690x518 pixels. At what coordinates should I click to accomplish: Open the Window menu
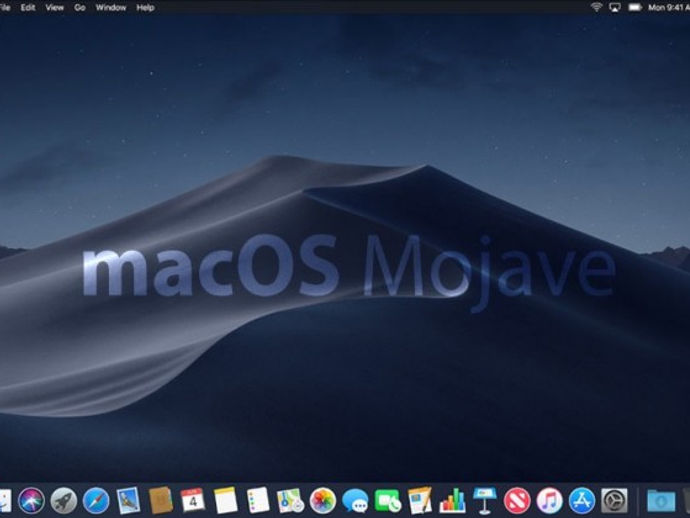(111, 7)
